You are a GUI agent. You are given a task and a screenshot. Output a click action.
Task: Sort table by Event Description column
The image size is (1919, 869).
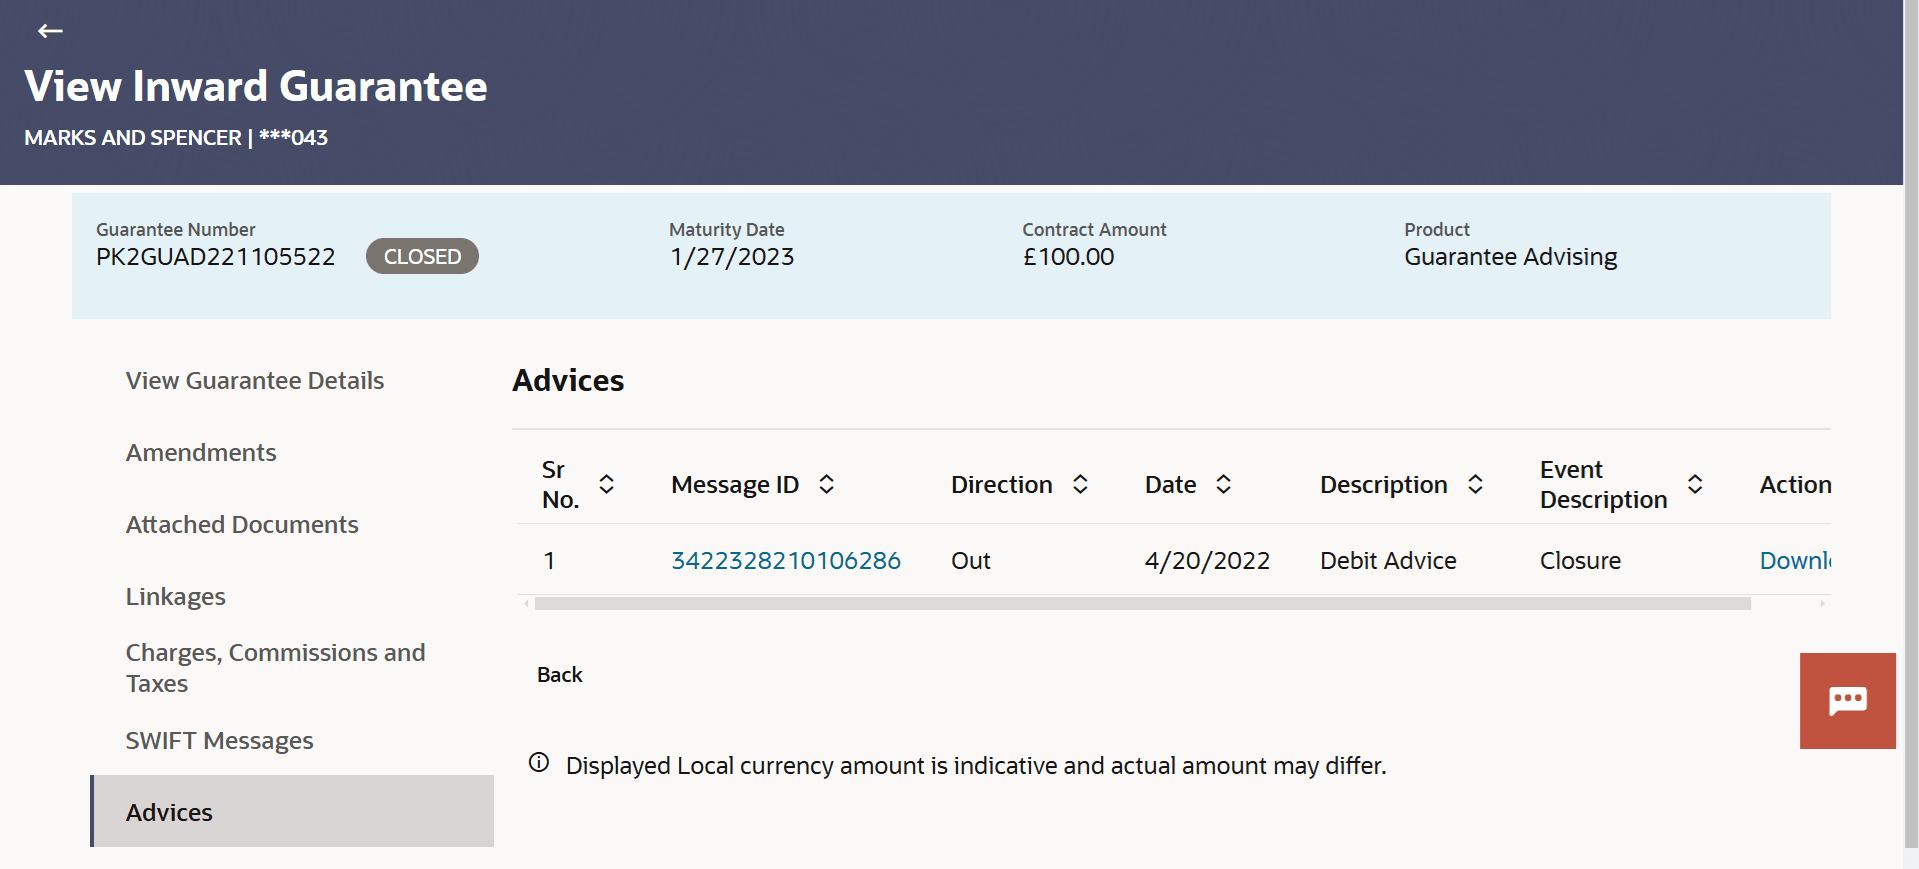click(1695, 485)
